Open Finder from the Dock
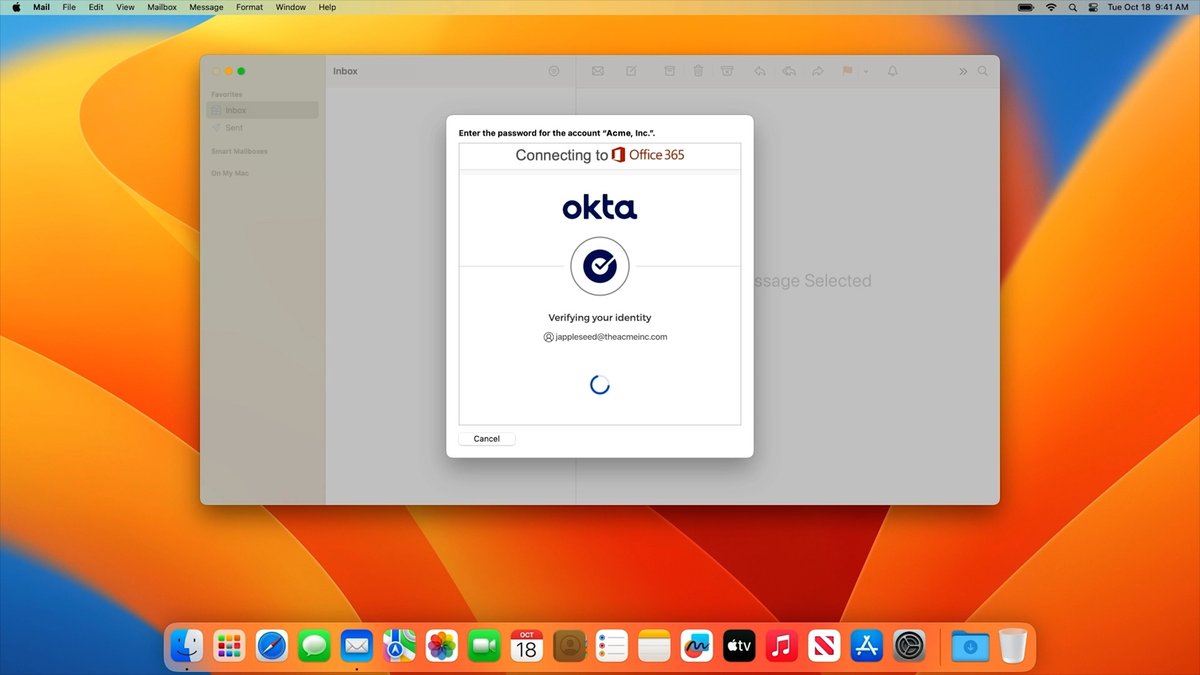This screenshot has width=1200, height=675. coord(187,646)
